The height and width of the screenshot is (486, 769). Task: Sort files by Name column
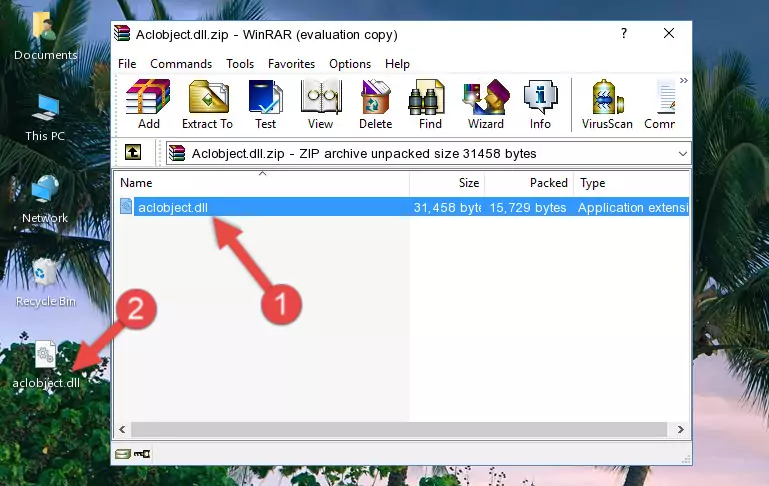262,183
